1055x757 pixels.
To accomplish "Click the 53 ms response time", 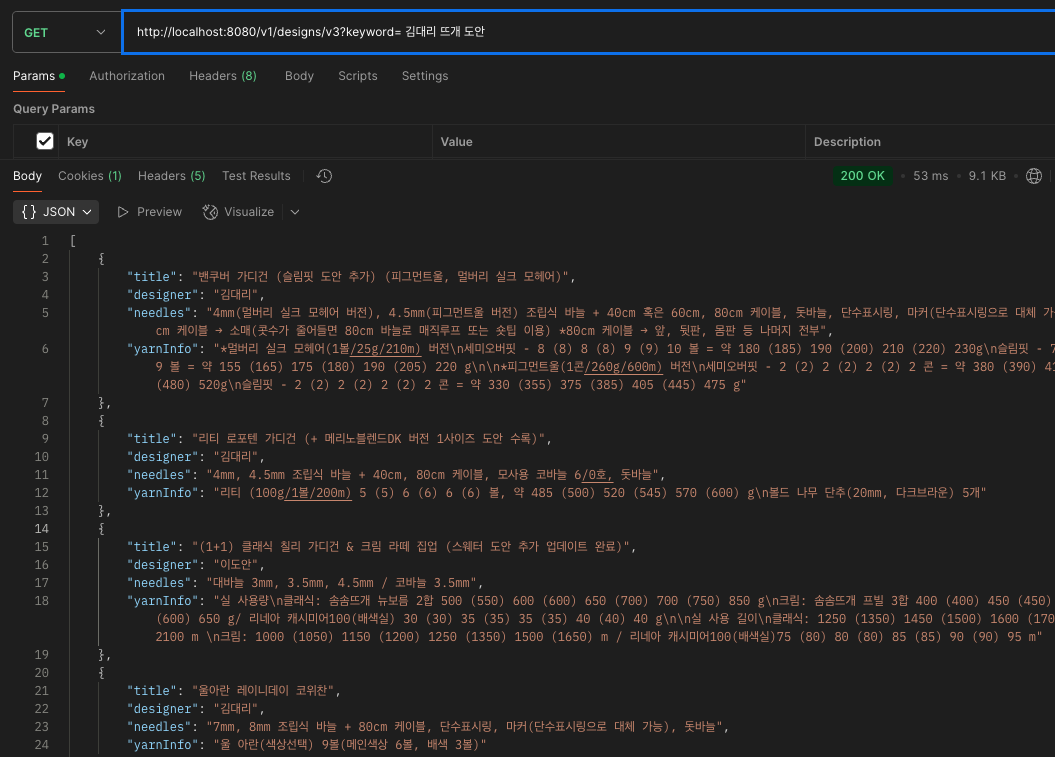I will (x=931, y=176).
